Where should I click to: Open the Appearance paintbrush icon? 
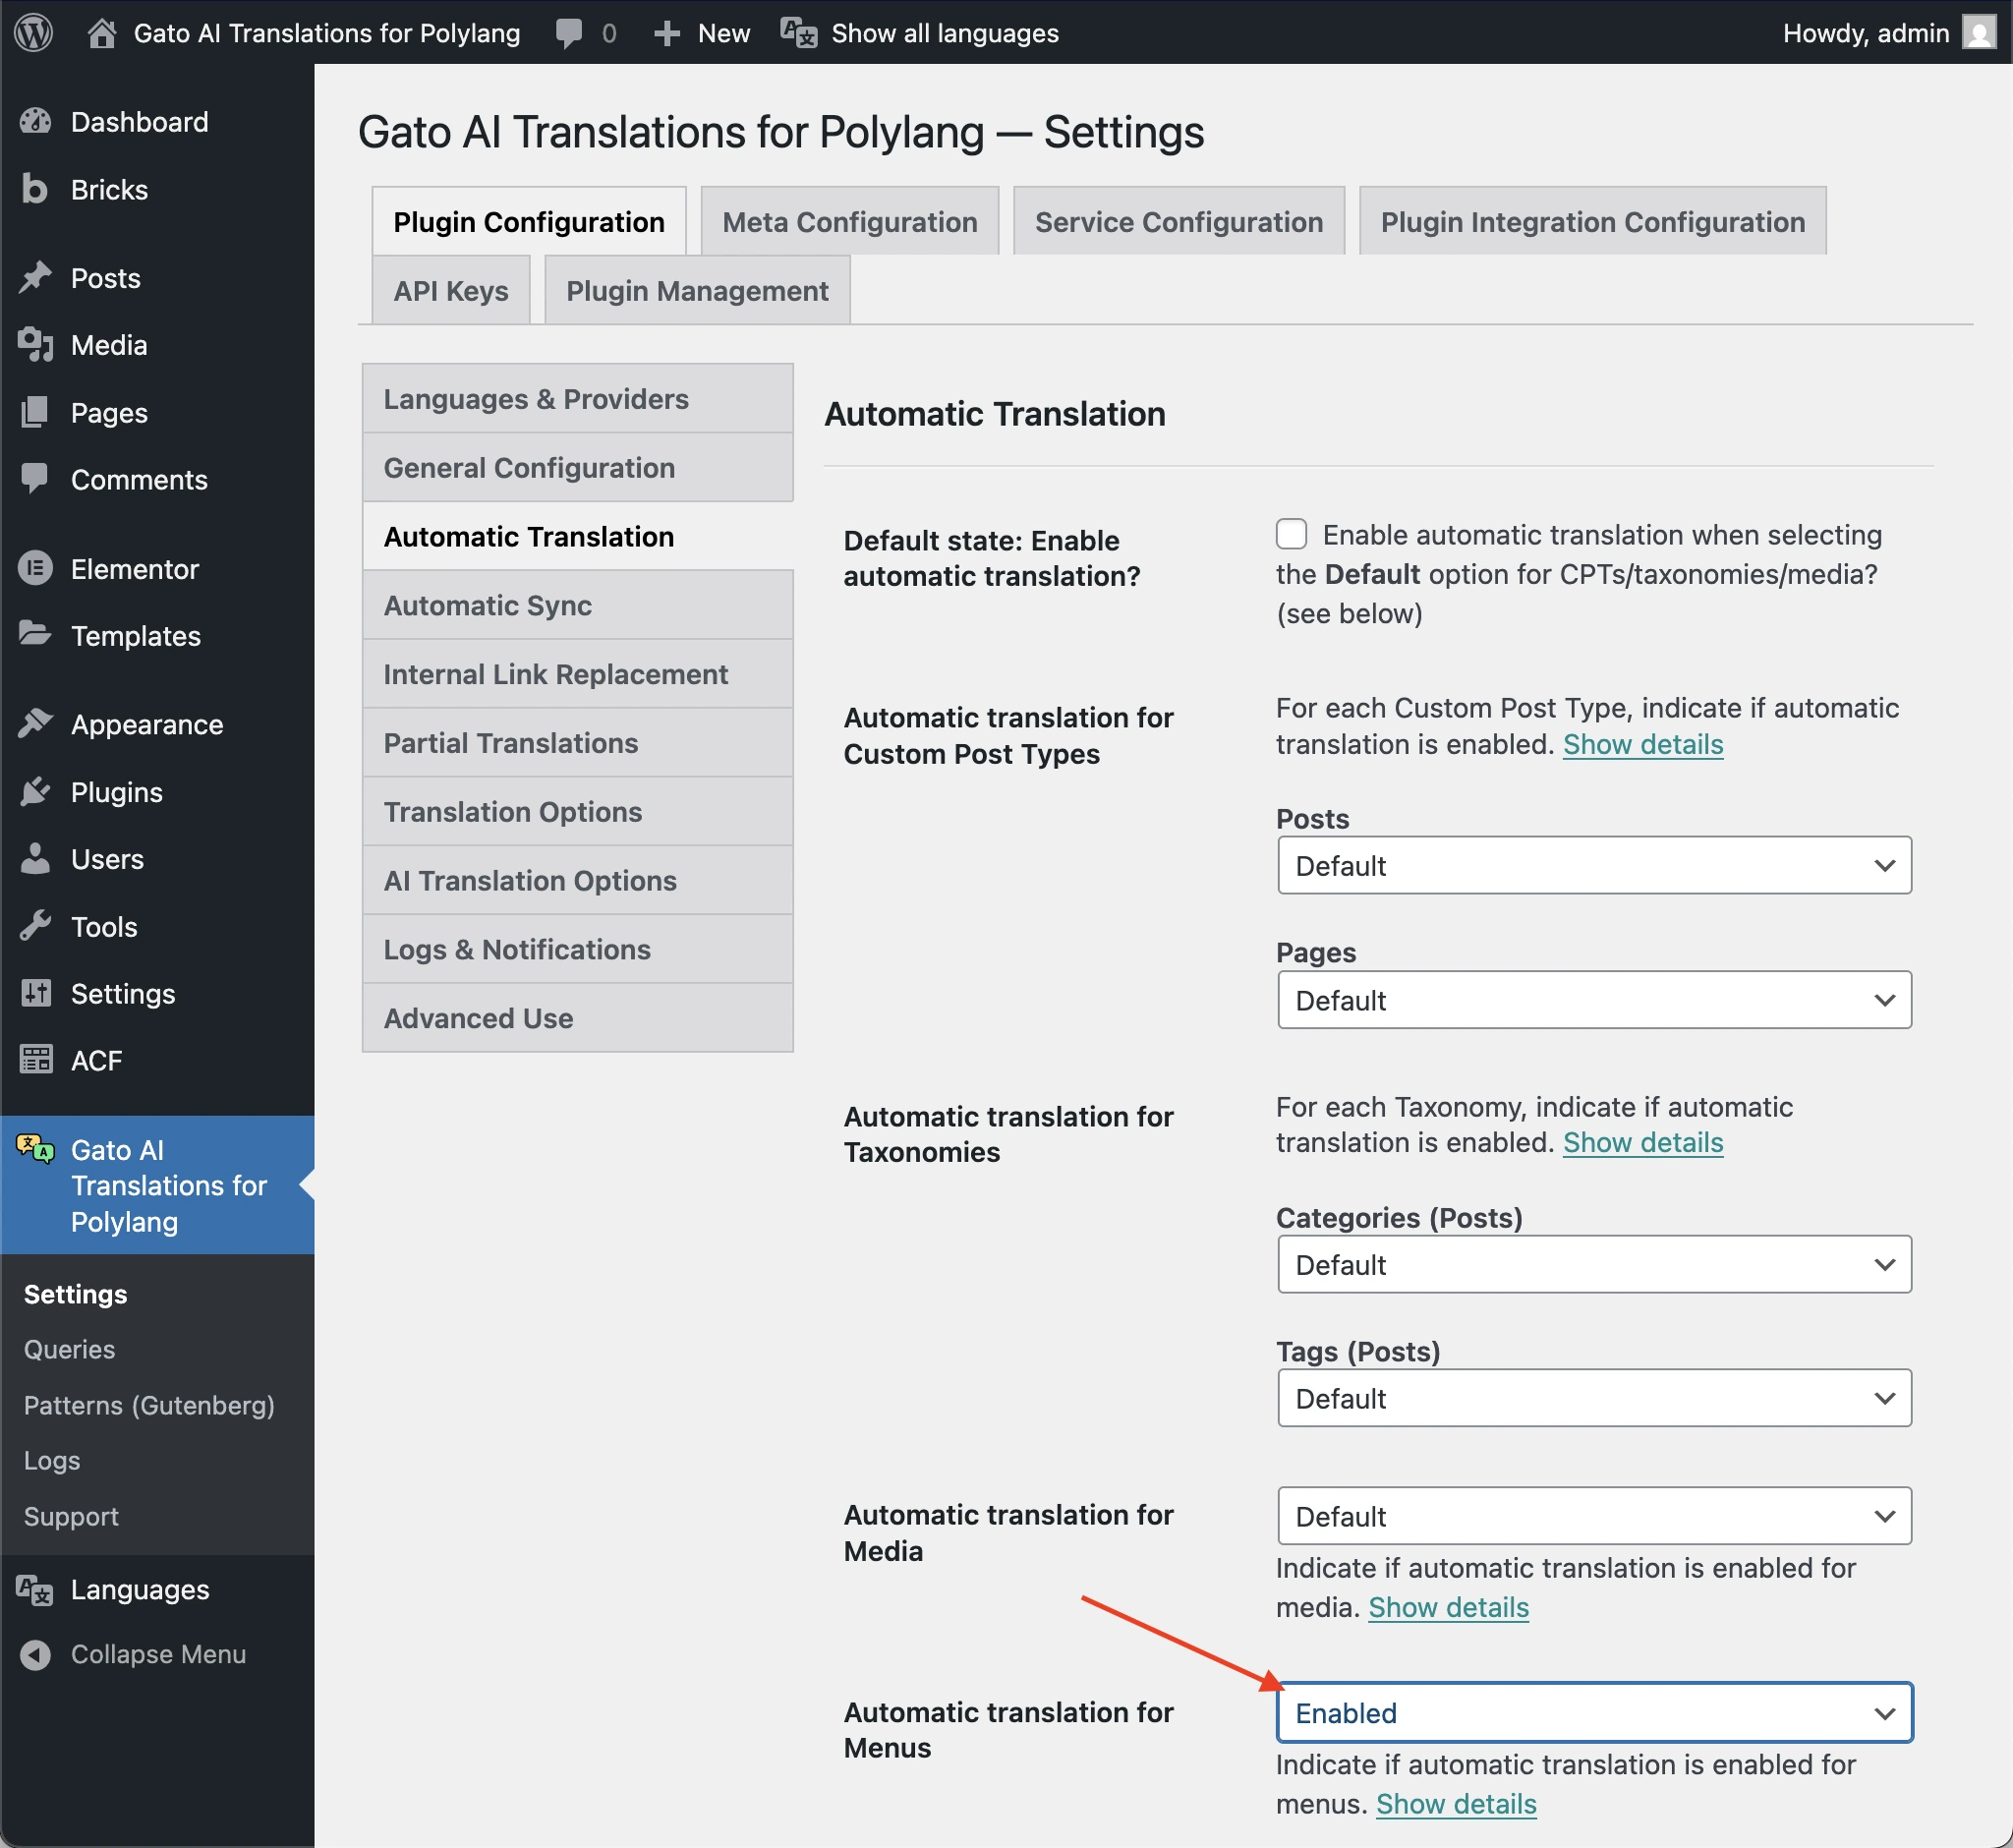tap(36, 723)
